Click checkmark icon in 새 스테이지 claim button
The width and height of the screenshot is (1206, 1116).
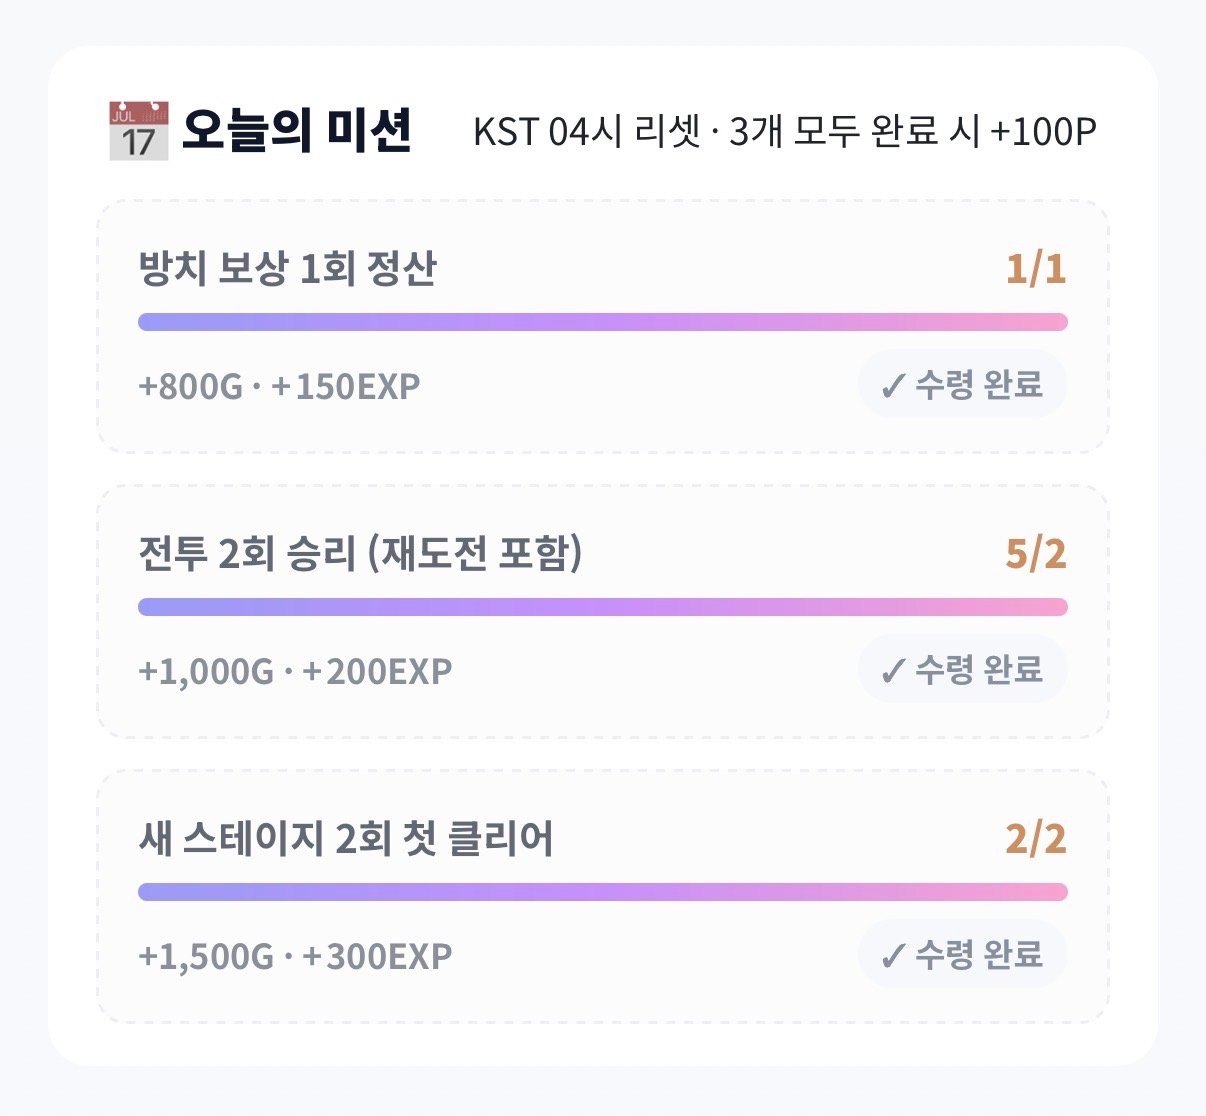tap(893, 956)
